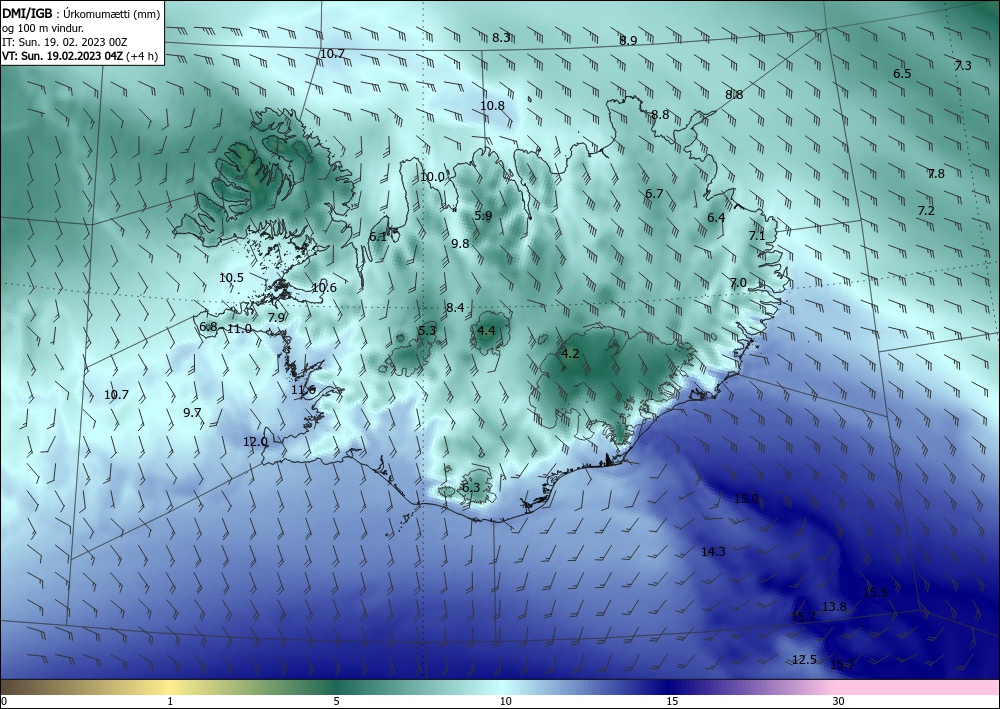The height and width of the screenshot is (709, 1000).
Task: Select the 6.4 value label
Action: 716,218
